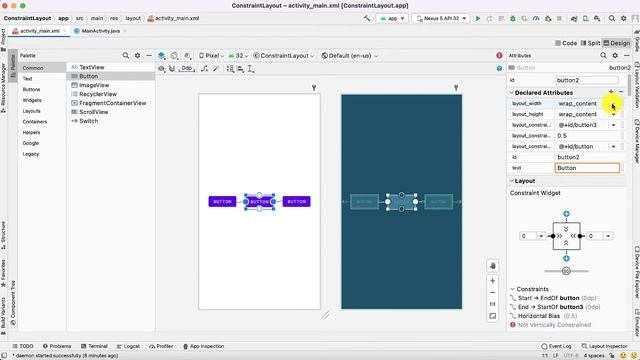Click the Infer Constraints magic wand
Image resolution: width=640 pixels, height=360 pixels.
point(216,69)
